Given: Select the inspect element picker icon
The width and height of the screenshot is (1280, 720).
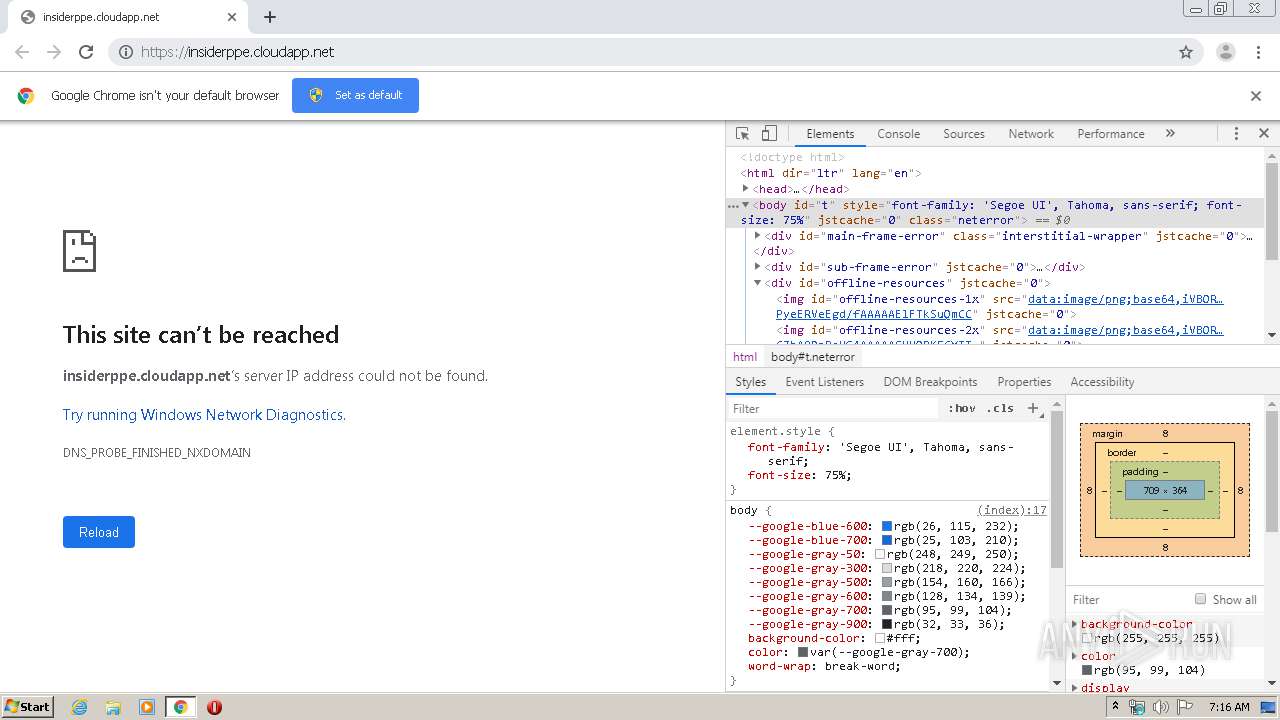Looking at the screenshot, I should click(742, 133).
